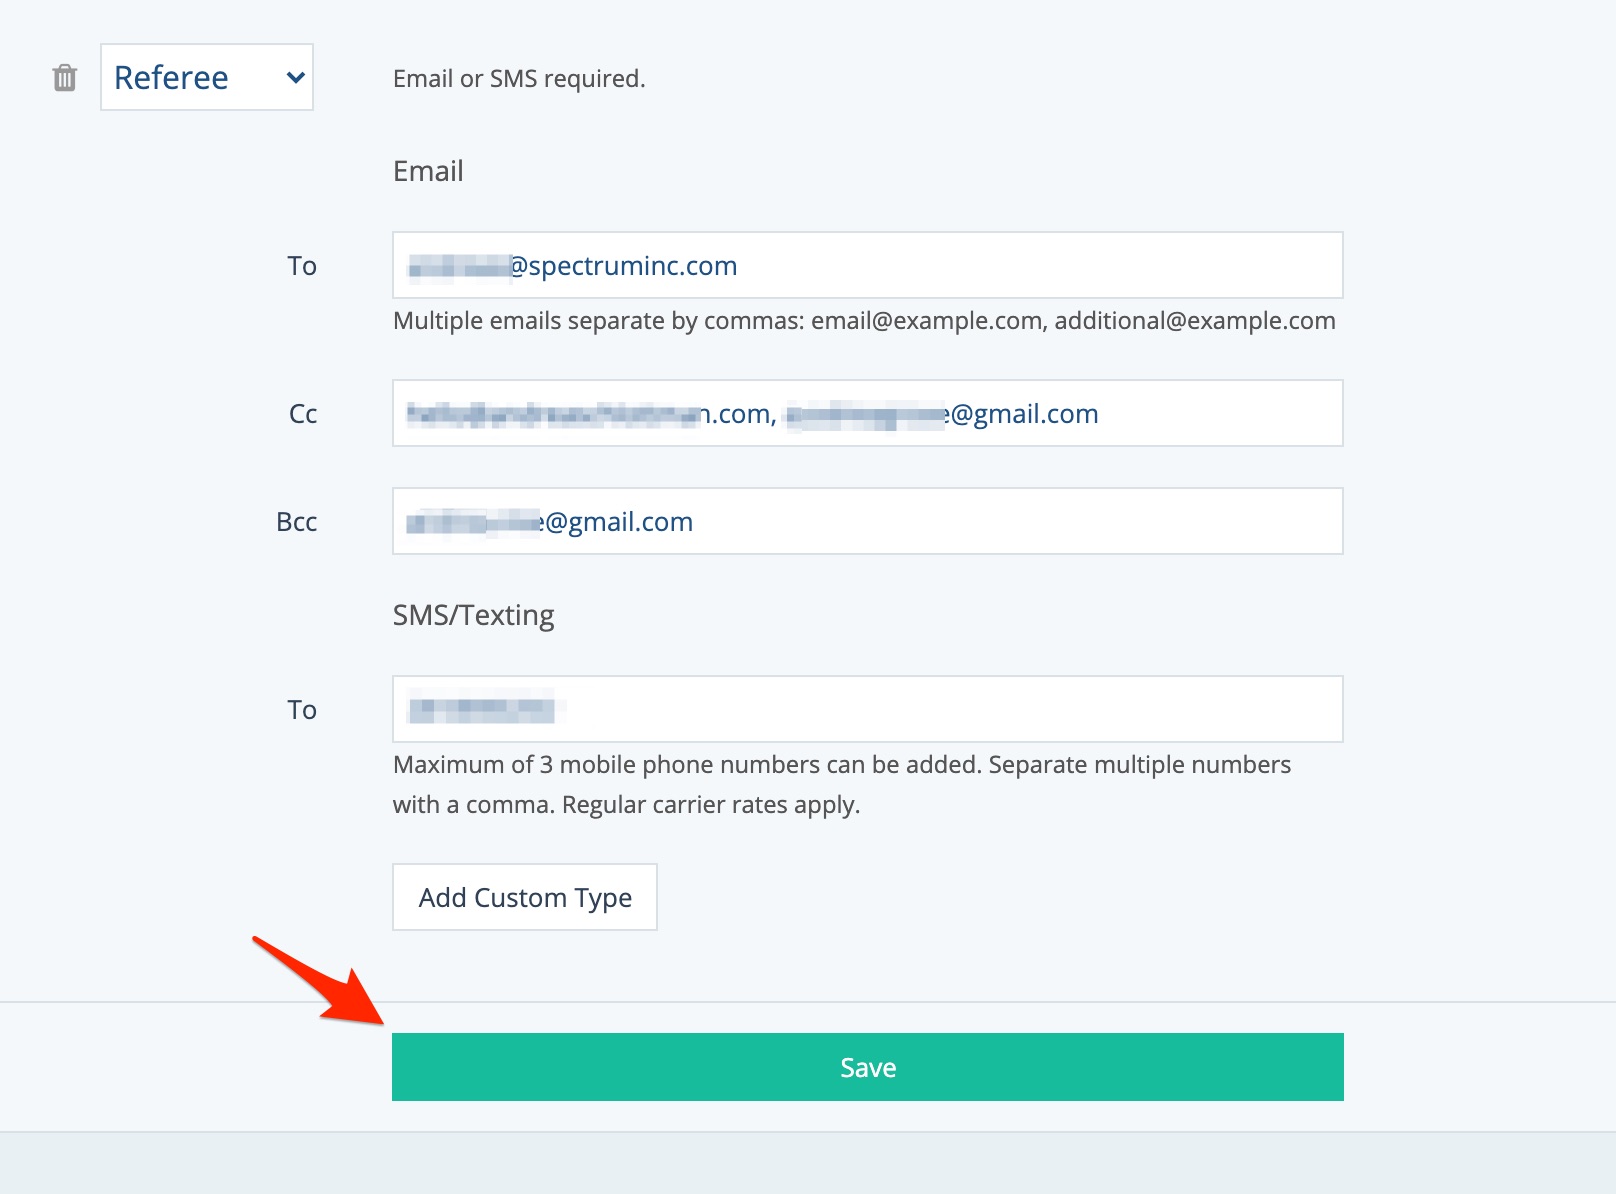Click the "Email or SMS required." notice
The width and height of the screenshot is (1616, 1194).
click(x=519, y=79)
